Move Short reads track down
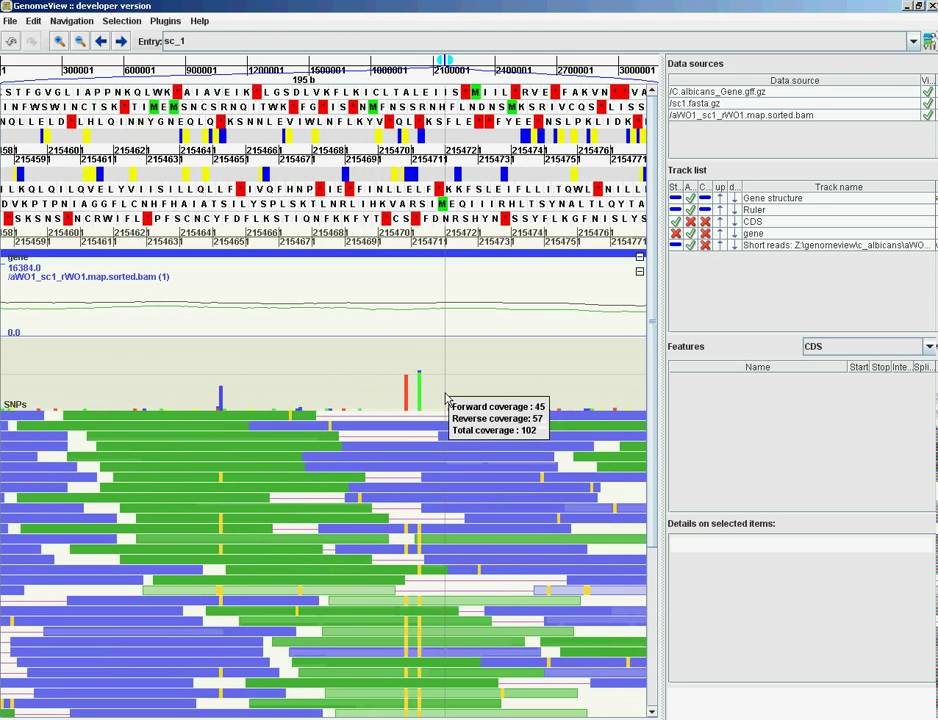 click(735, 245)
